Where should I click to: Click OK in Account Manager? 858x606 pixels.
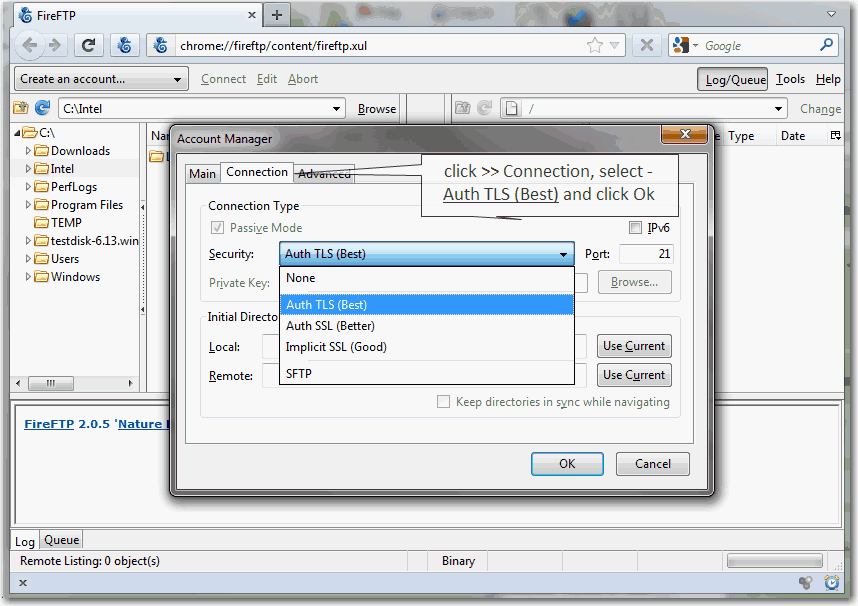pyautogui.click(x=567, y=464)
